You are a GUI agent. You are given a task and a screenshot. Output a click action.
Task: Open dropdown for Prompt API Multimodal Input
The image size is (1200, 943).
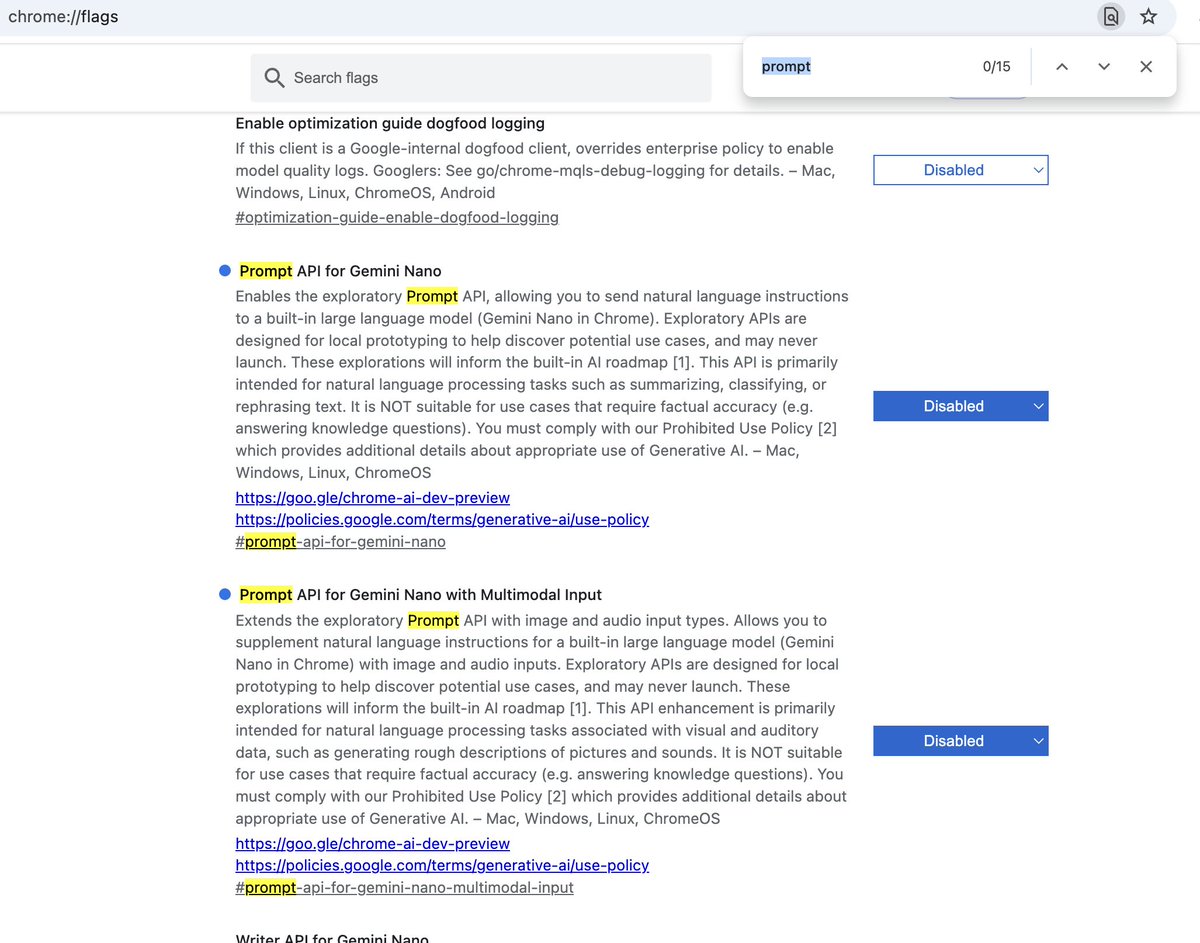point(961,741)
